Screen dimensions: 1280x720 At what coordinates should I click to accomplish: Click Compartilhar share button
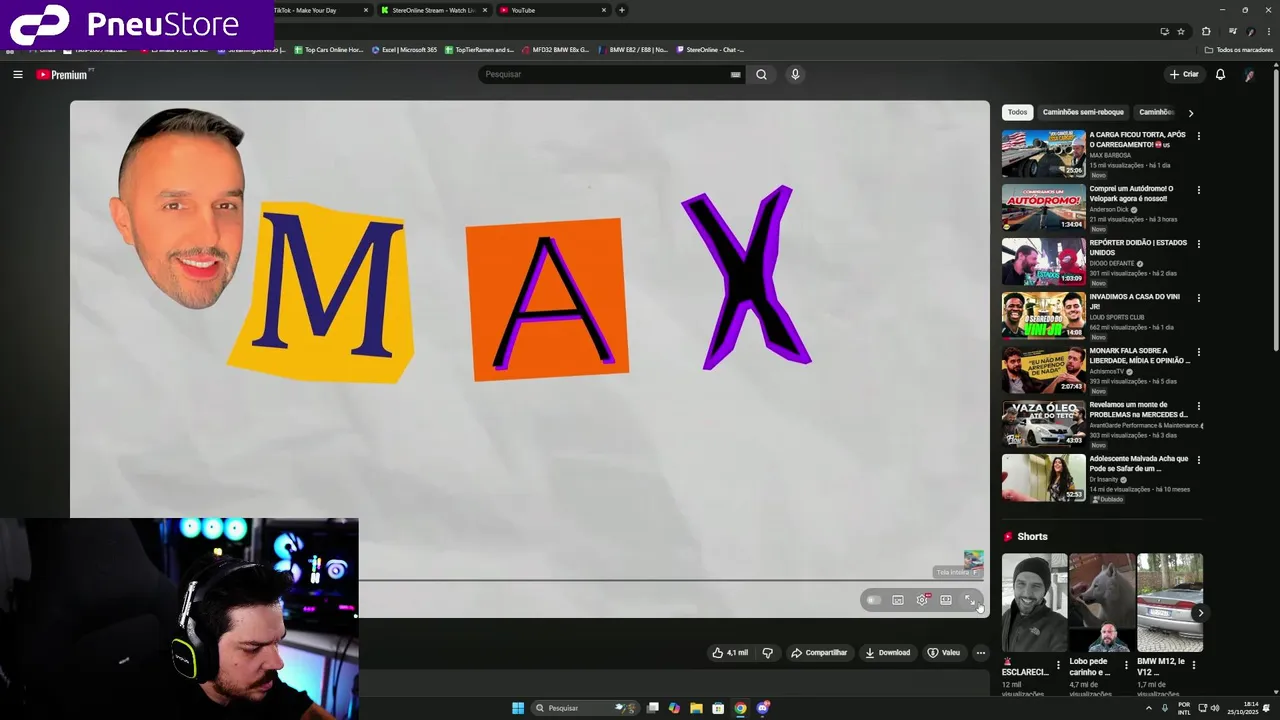pyautogui.click(x=819, y=653)
